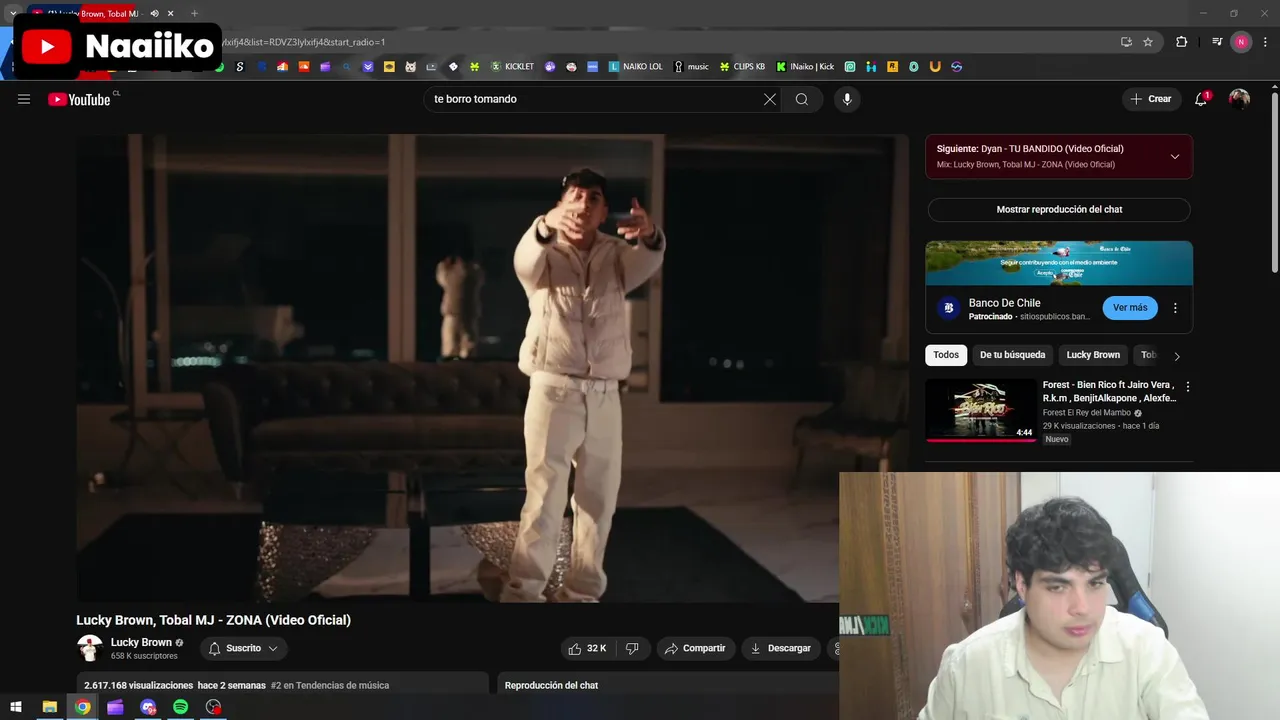Open Chrome media controls icon
Screen dimensions: 1280x720
(x=1217, y=42)
